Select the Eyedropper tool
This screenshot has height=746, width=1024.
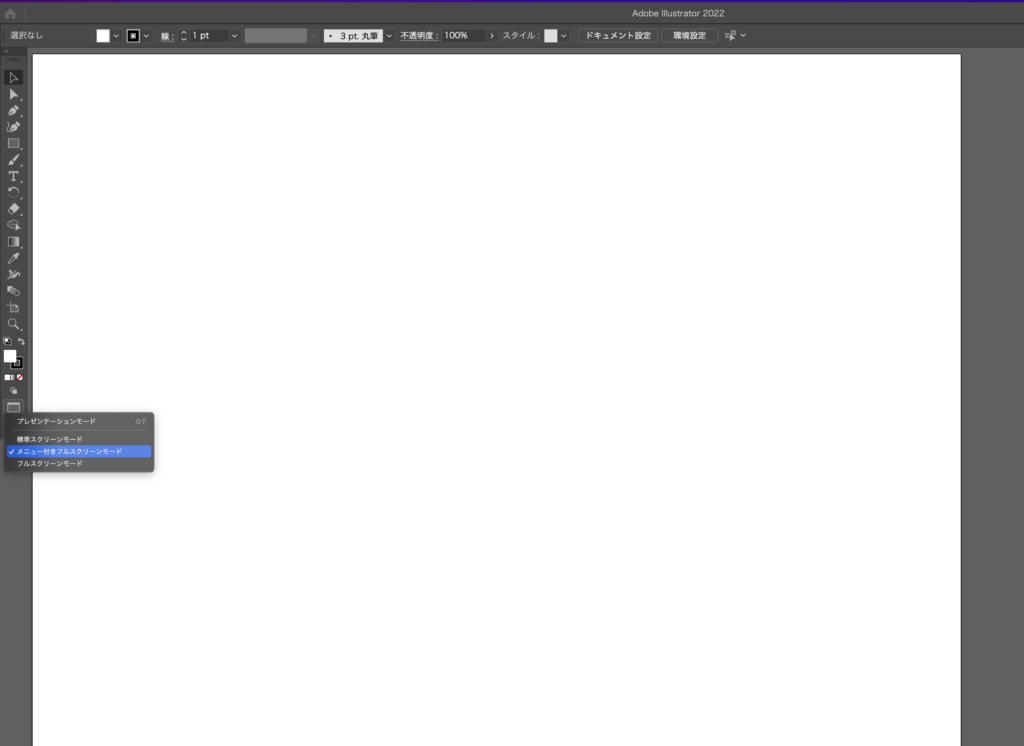[14, 258]
